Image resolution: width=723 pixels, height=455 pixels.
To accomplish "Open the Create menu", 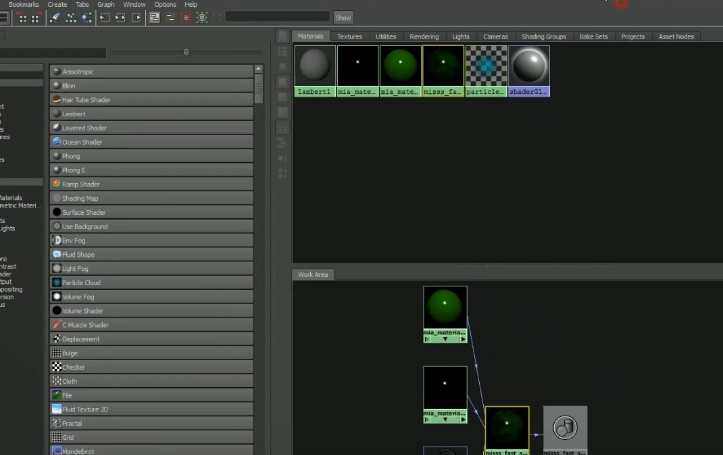I will 57,5.
